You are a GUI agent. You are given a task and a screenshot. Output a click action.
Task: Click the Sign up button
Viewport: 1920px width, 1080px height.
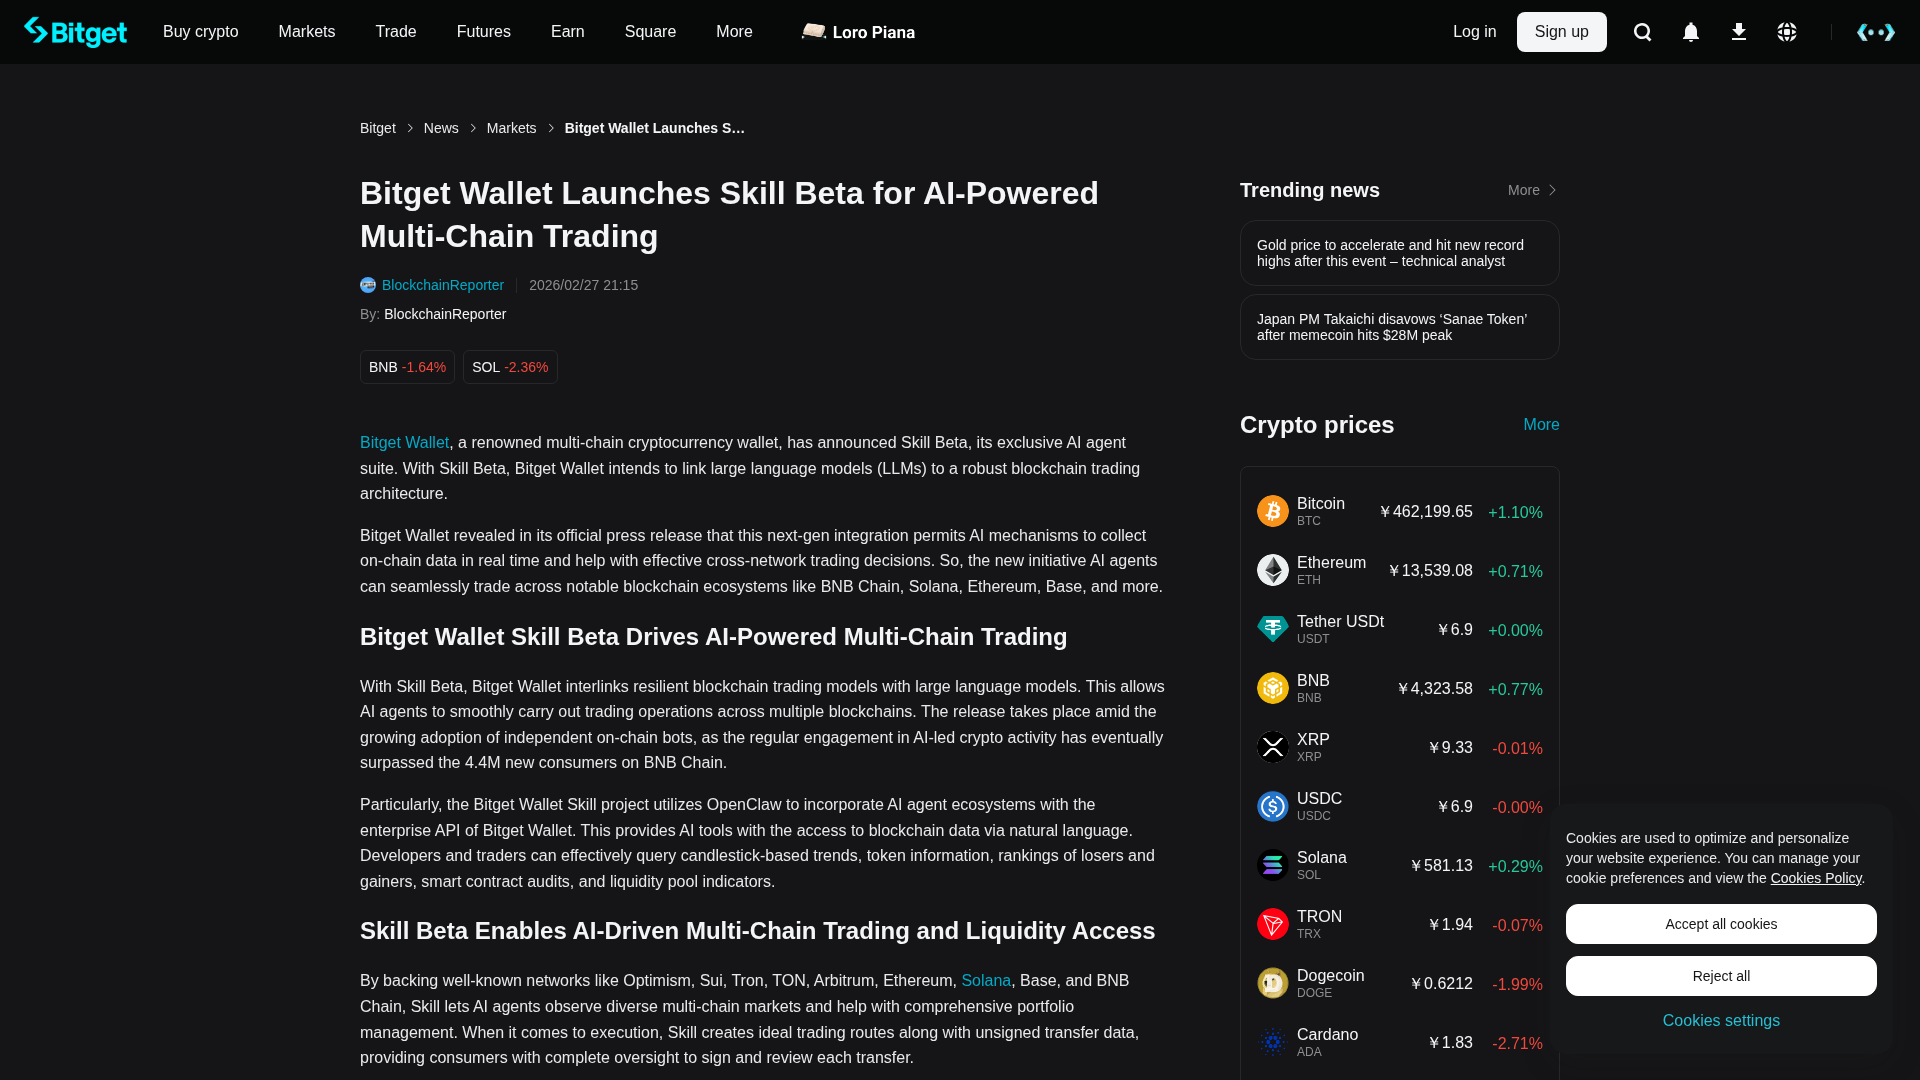tap(1561, 32)
